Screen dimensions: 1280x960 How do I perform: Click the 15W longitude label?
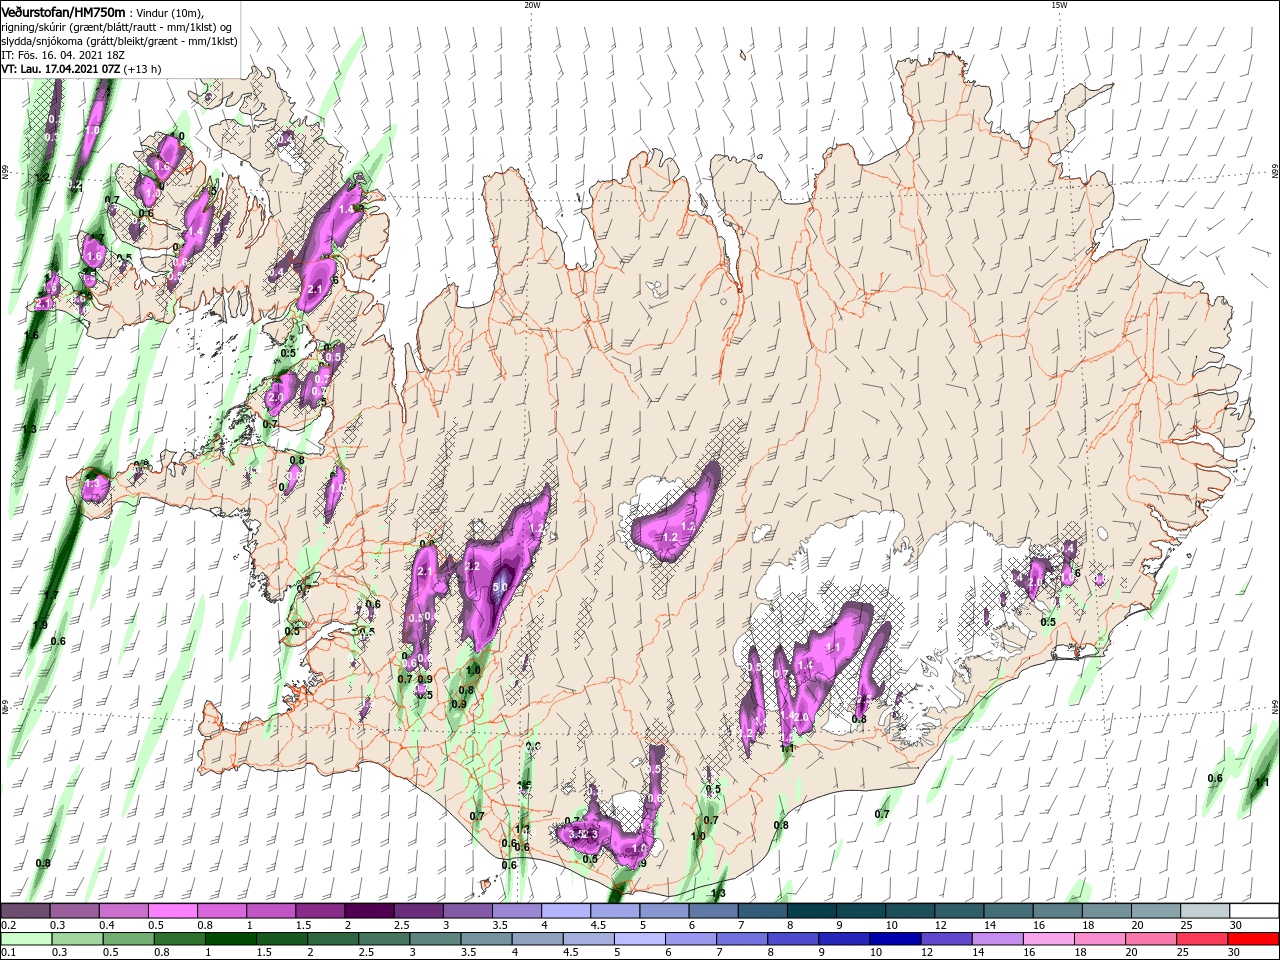click(1059, 5)
